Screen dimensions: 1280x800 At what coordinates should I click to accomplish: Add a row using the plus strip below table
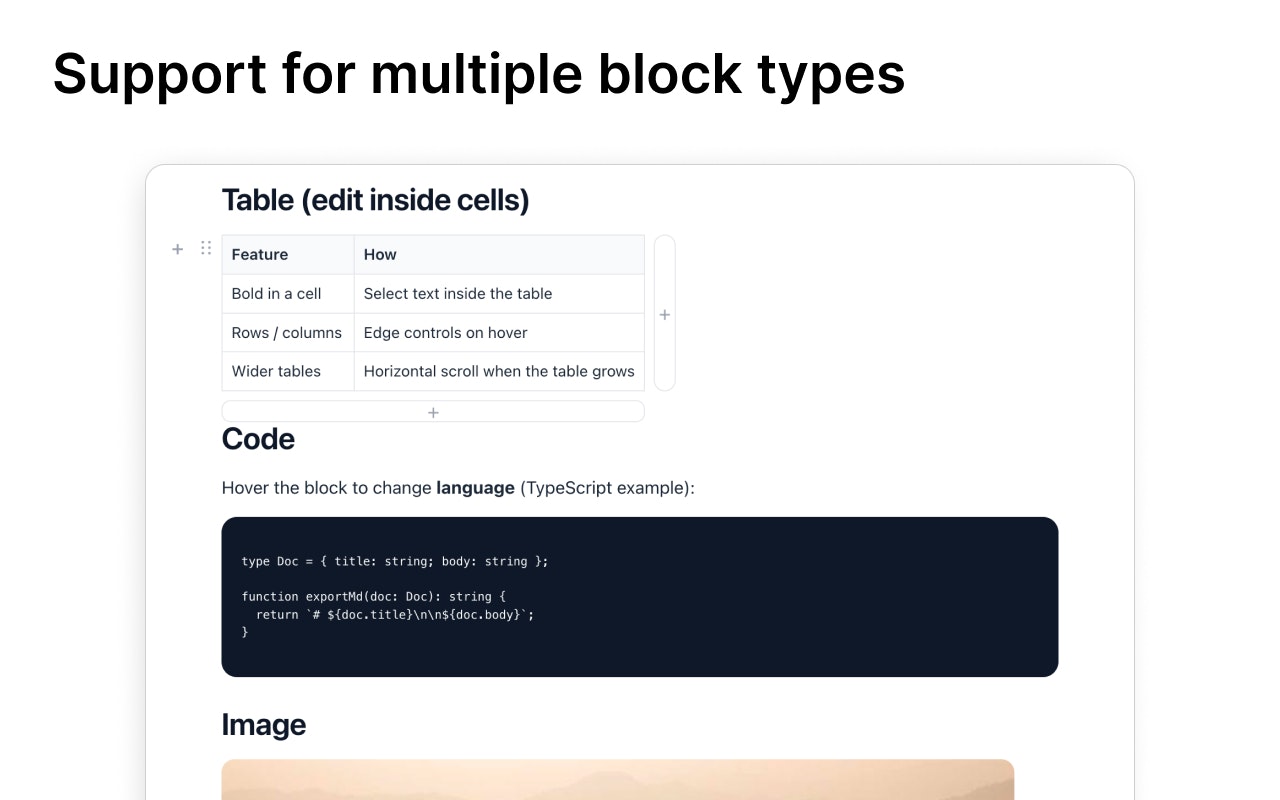(432, 411)
